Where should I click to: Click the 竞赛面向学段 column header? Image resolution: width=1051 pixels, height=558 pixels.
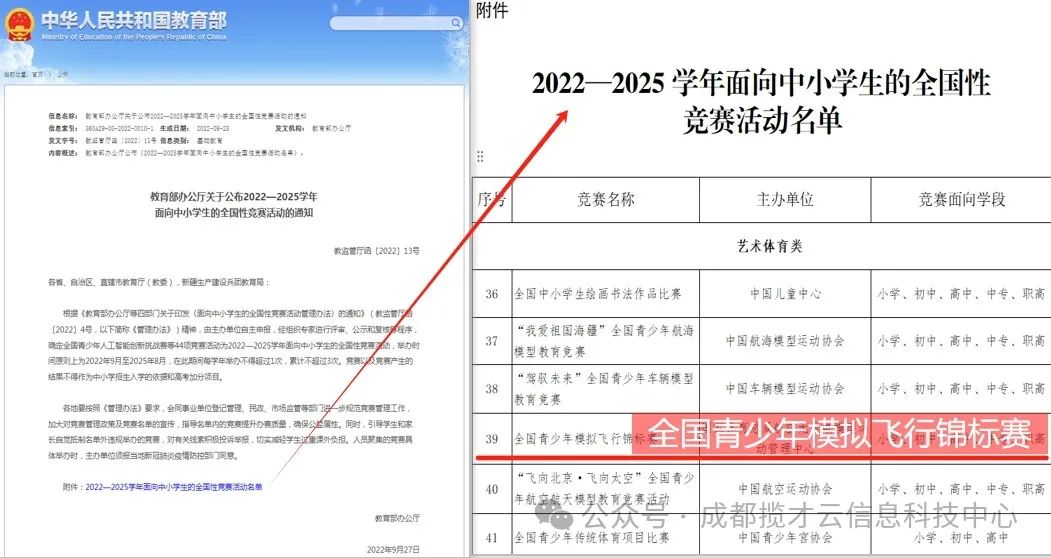tap(962, 199)
